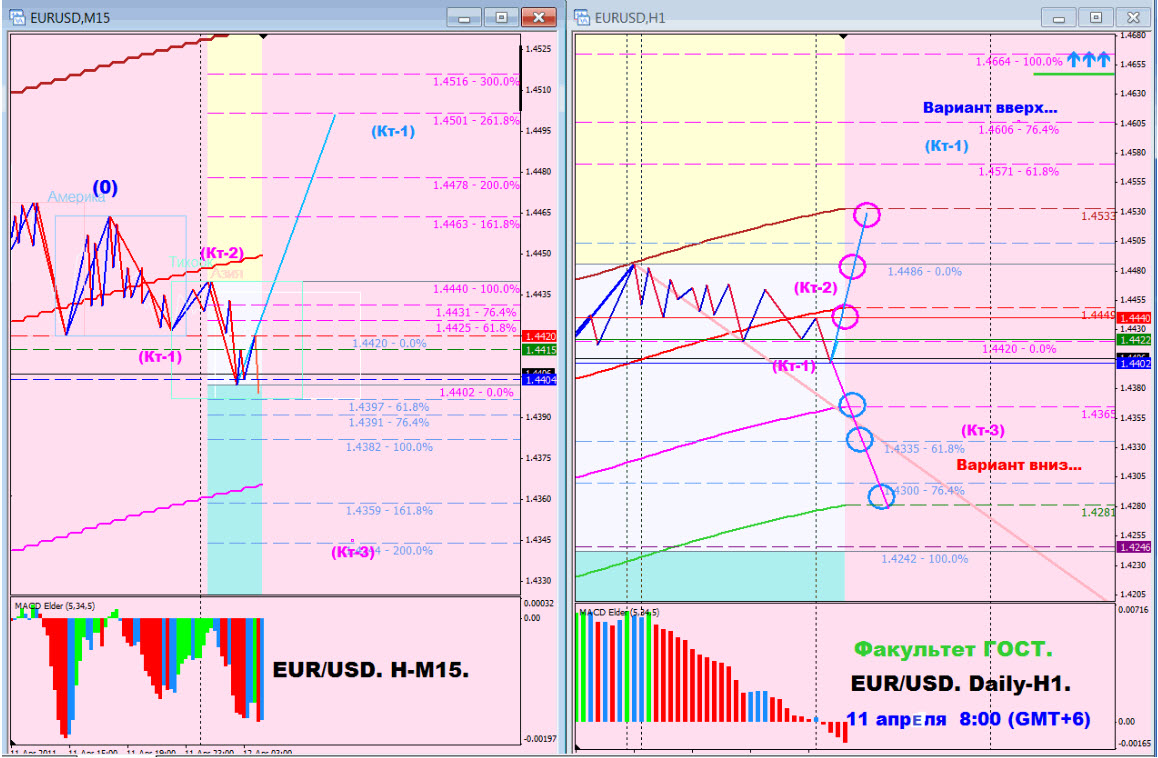The height and width of the screenshot is (758, 1158).
Task: Select the "1.4359 - 161.8%" blue level
Action: (389, 511)
